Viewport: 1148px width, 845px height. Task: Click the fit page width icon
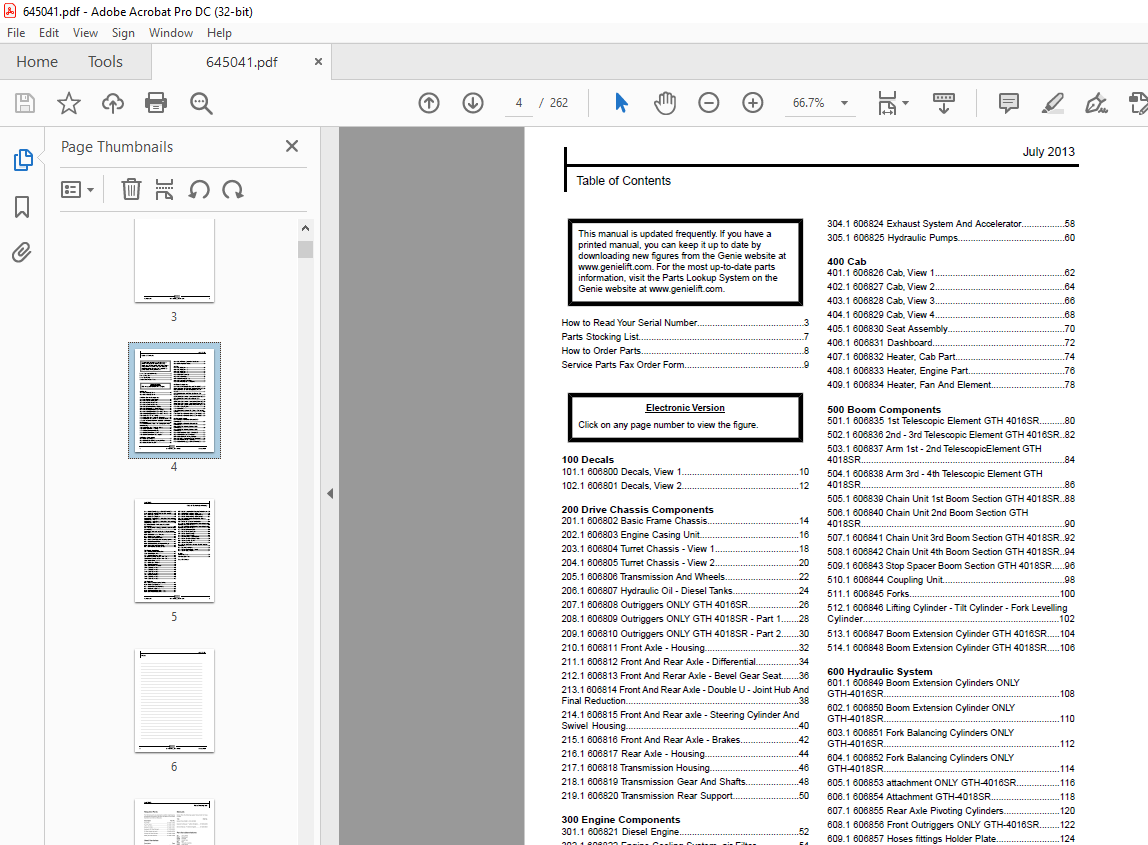(x=887, y=103)
